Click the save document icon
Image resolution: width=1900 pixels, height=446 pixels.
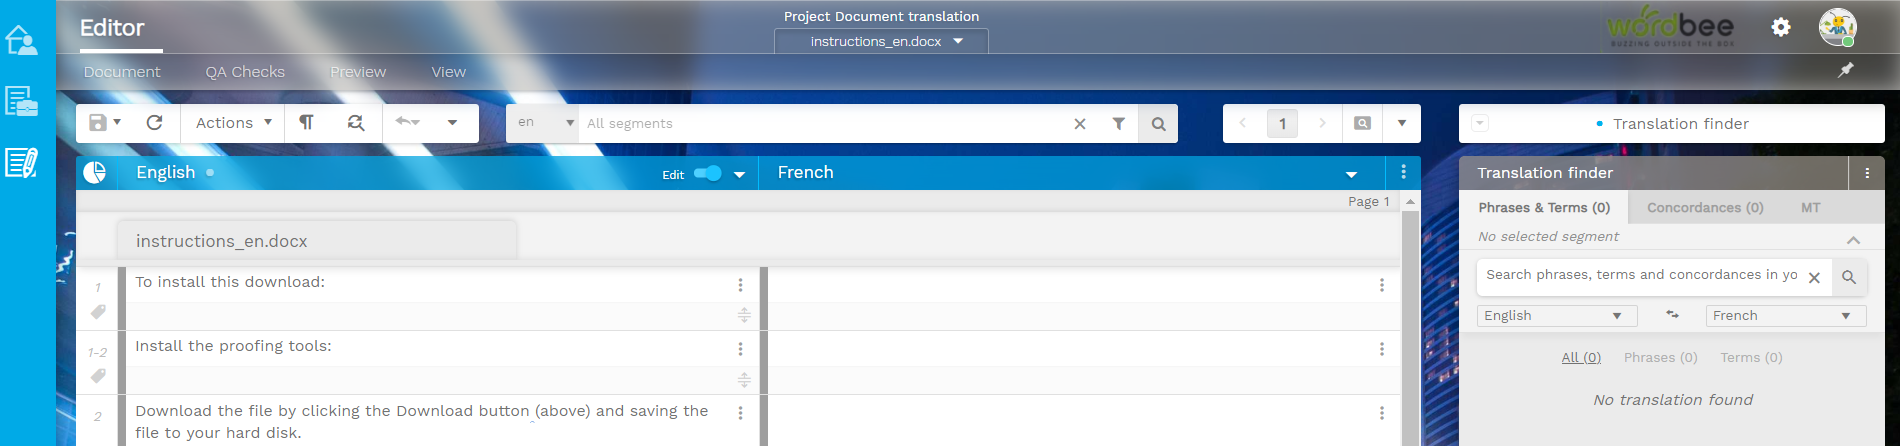[x=98, y=123]
